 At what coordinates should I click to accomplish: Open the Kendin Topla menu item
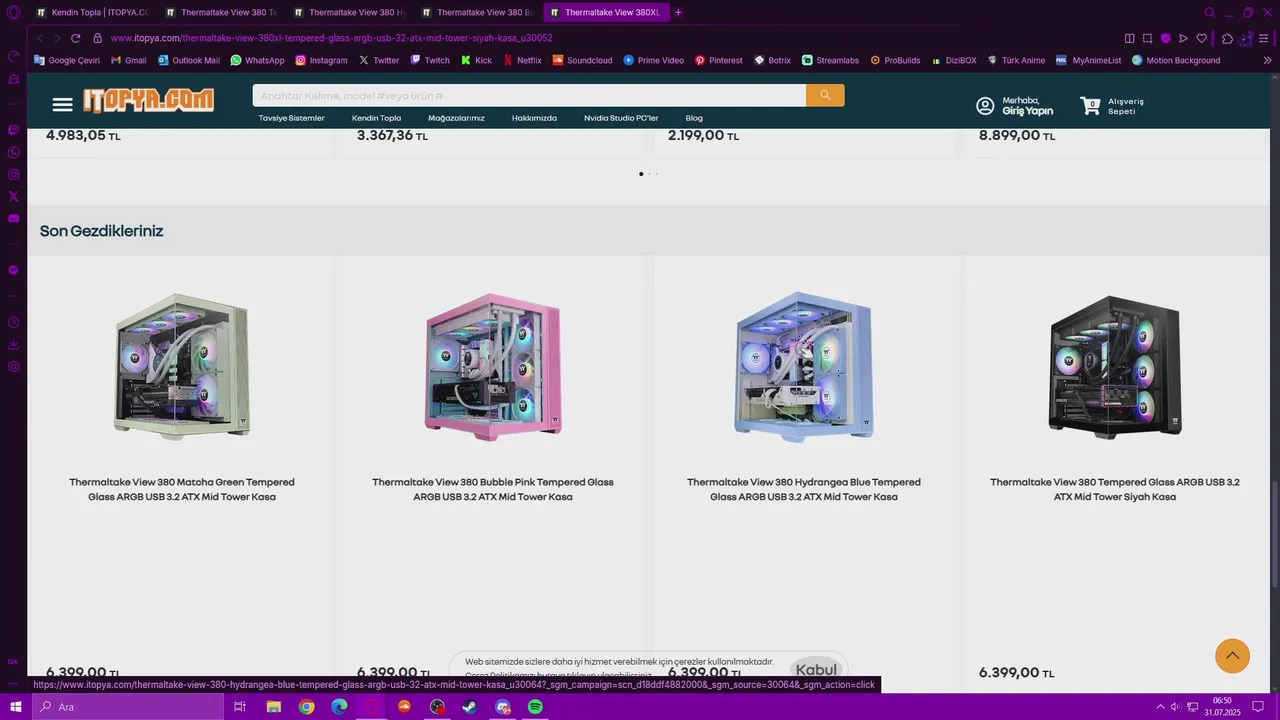[x=376, y=118]
